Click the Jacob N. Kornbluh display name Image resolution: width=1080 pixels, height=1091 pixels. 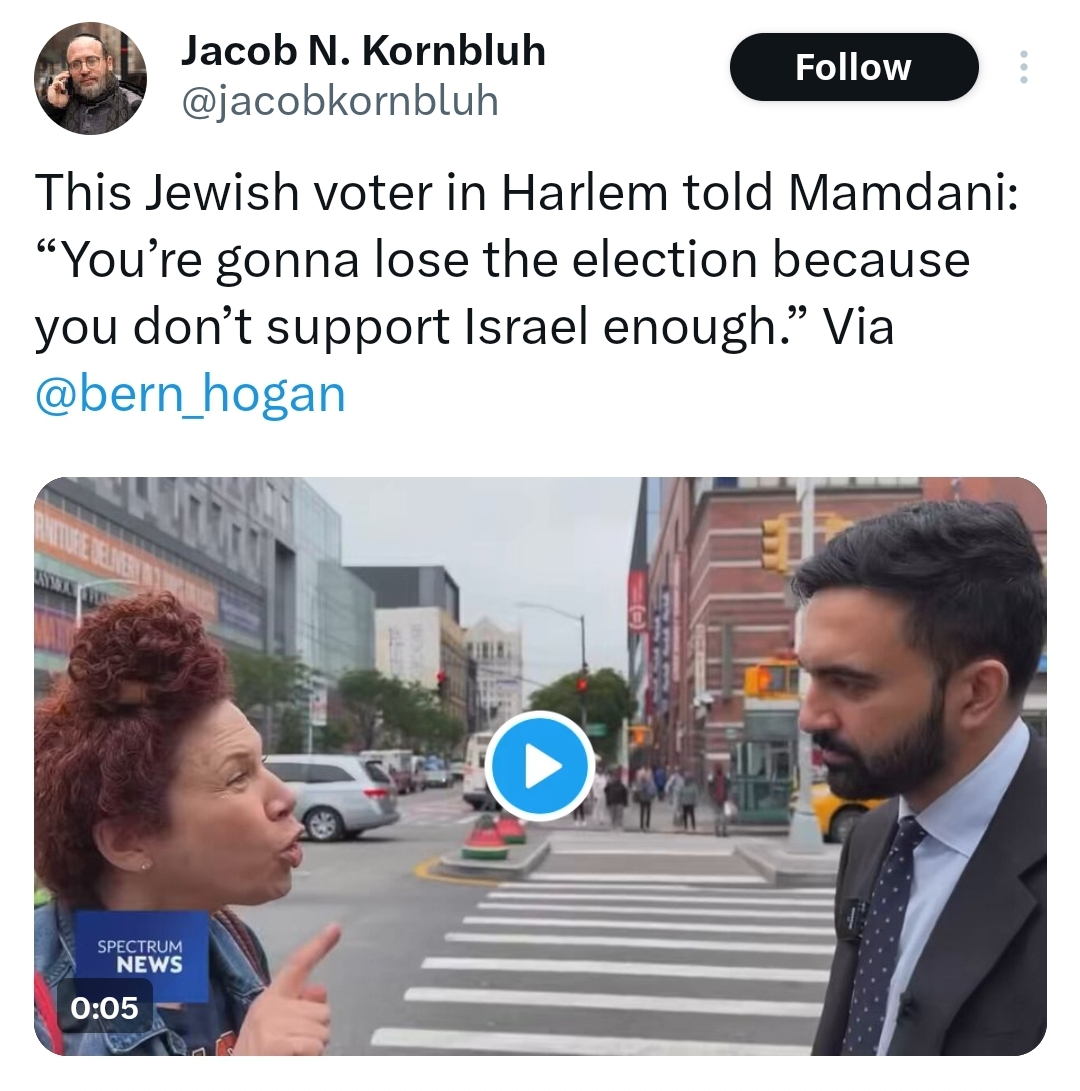click(x=363, y=51)
